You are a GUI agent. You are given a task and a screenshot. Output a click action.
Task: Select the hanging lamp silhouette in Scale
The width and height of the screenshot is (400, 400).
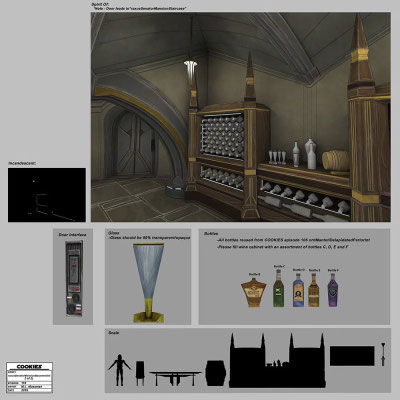pyautogui.click(x=383, y=354)
